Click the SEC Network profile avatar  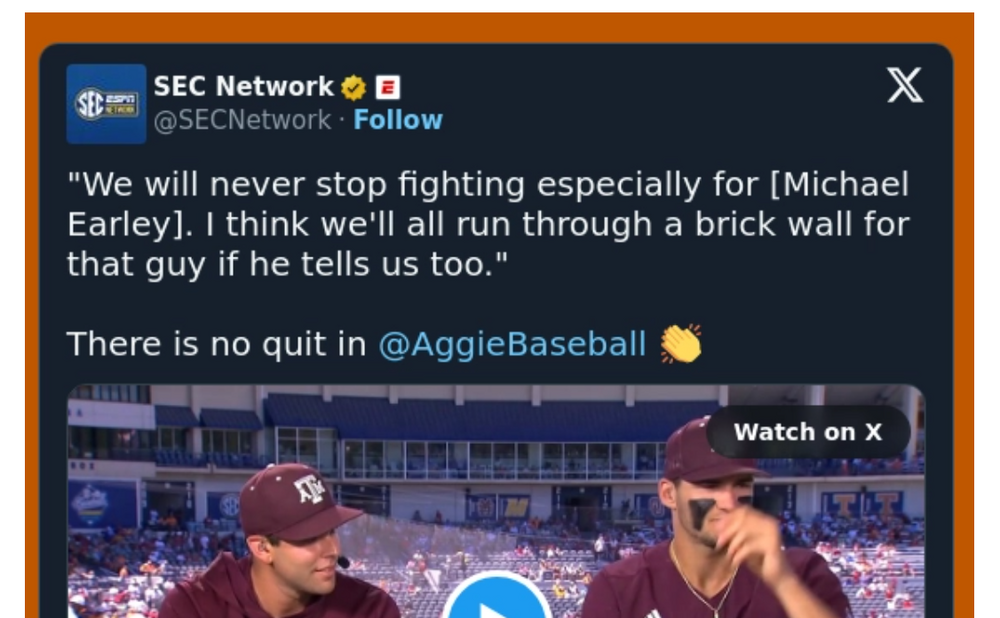click(x=106, y=104)
